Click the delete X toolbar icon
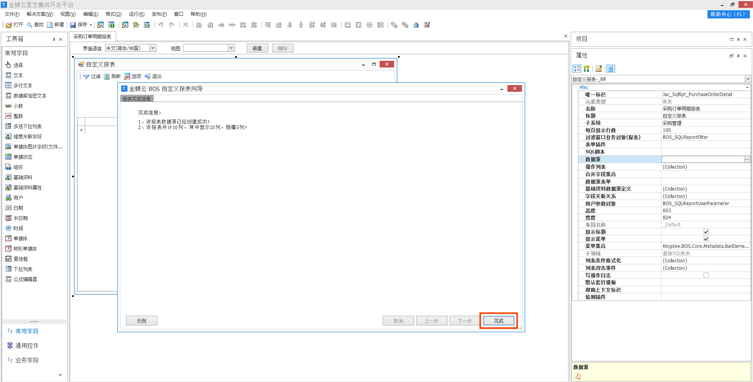753x382 pixels. pyautogui.click(x=185, y=25)
